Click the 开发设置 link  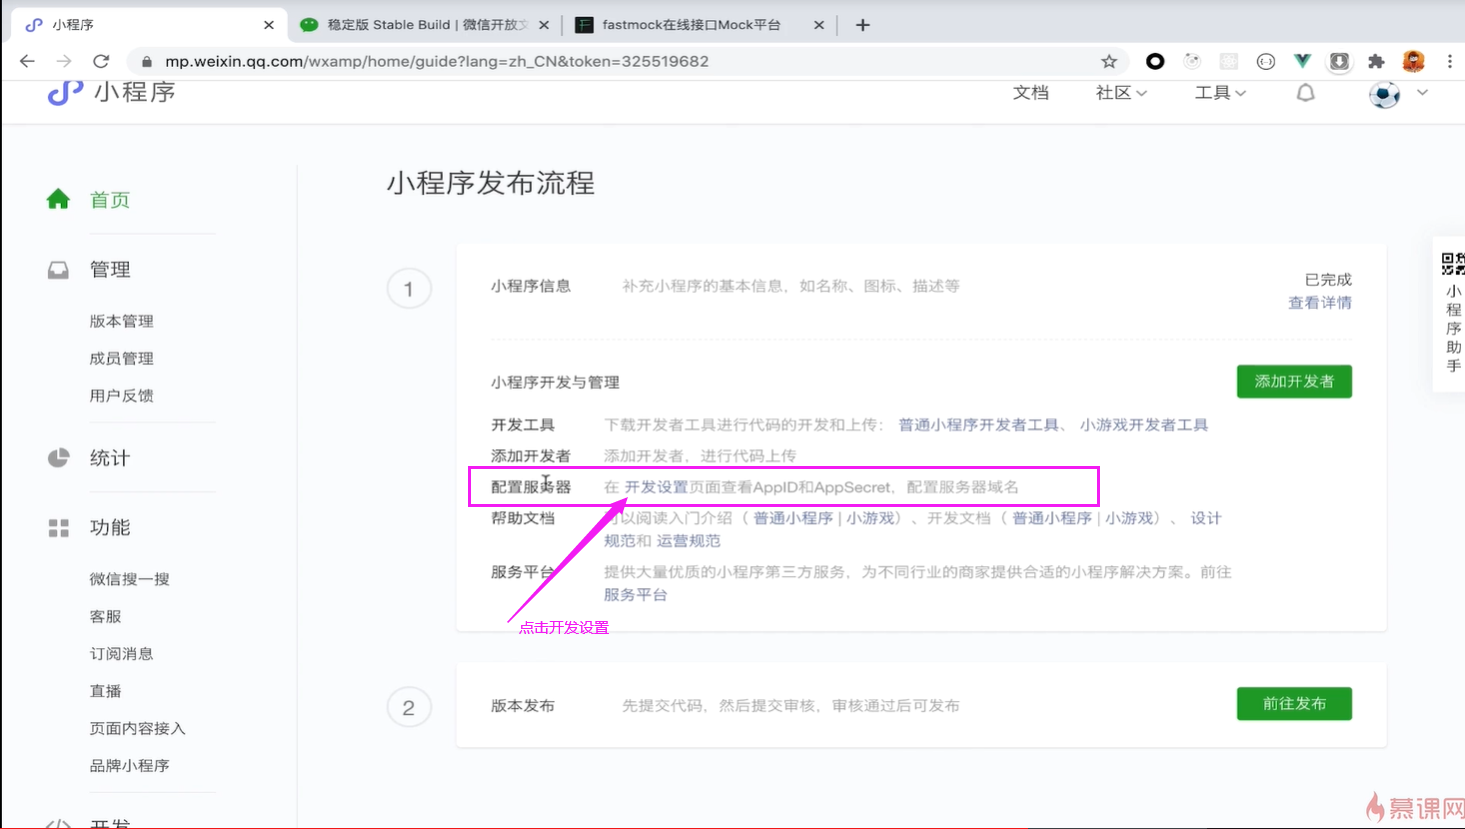pos(656,487)
